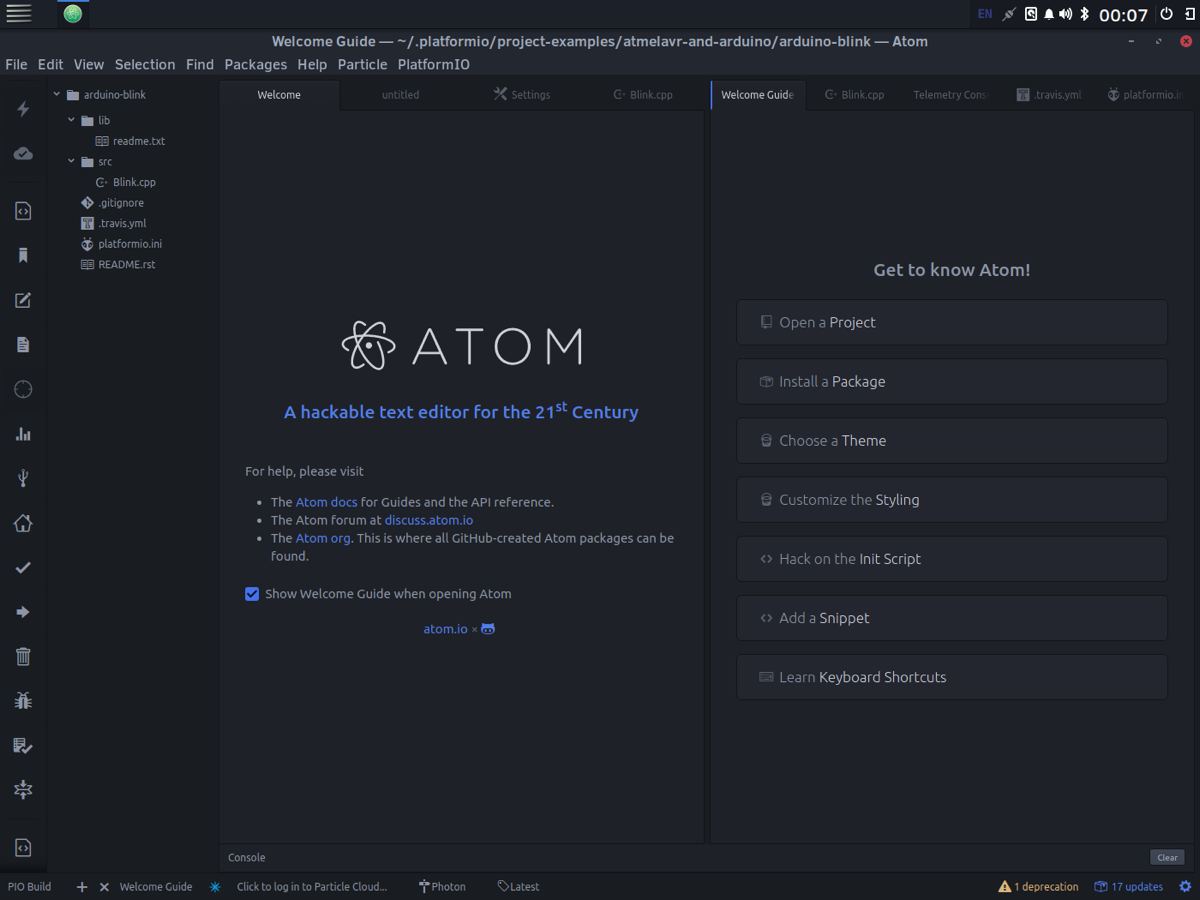Click the bookmark icon in left toolbar

pyautogui.click(x=23, y=256)
